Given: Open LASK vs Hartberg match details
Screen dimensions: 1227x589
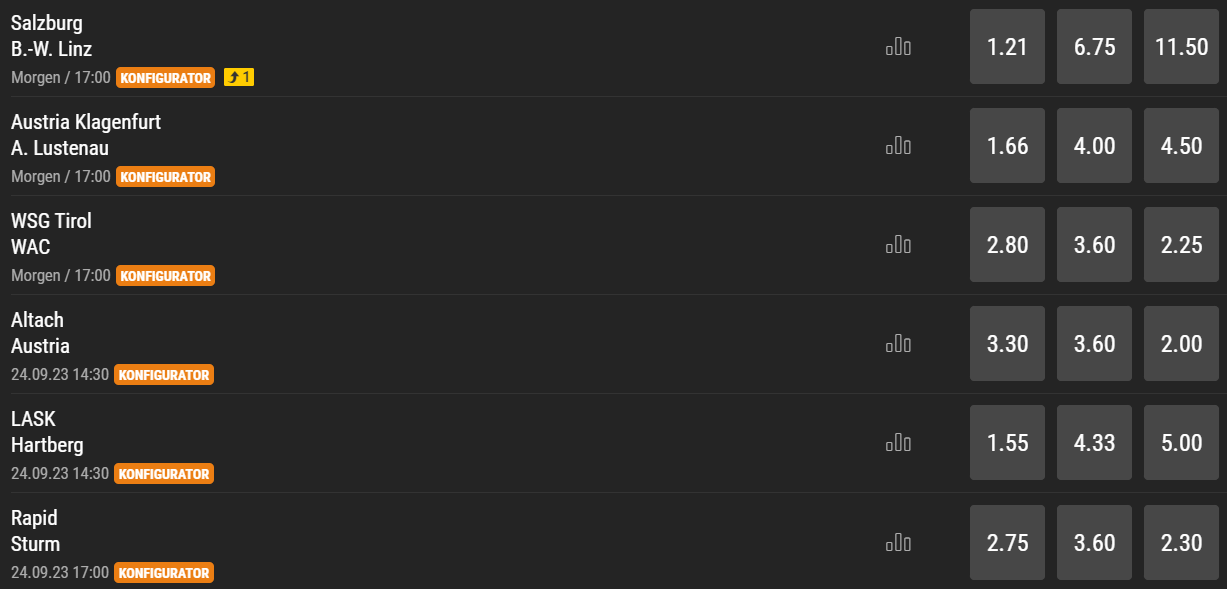Looking at the screenshot, I should (x=47, y=432).
